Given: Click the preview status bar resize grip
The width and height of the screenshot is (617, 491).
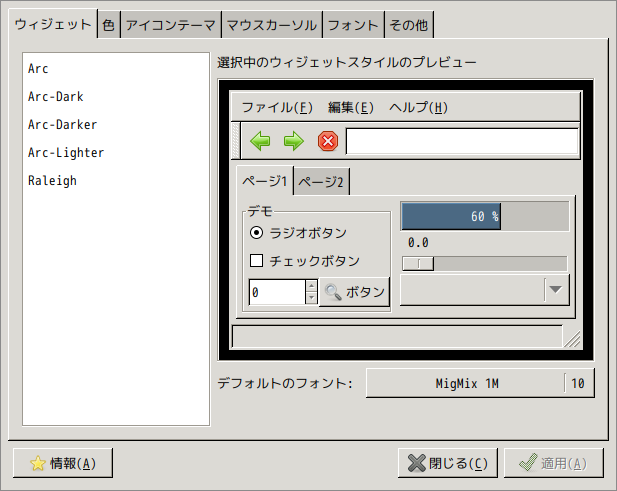Looking at the screenshot, I should 572,339.
